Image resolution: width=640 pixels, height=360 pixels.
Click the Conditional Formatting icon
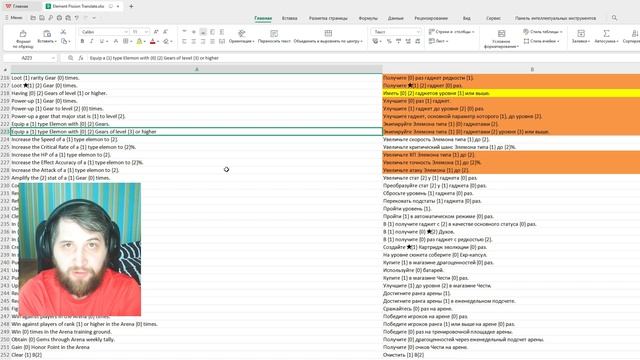point(501,33)
